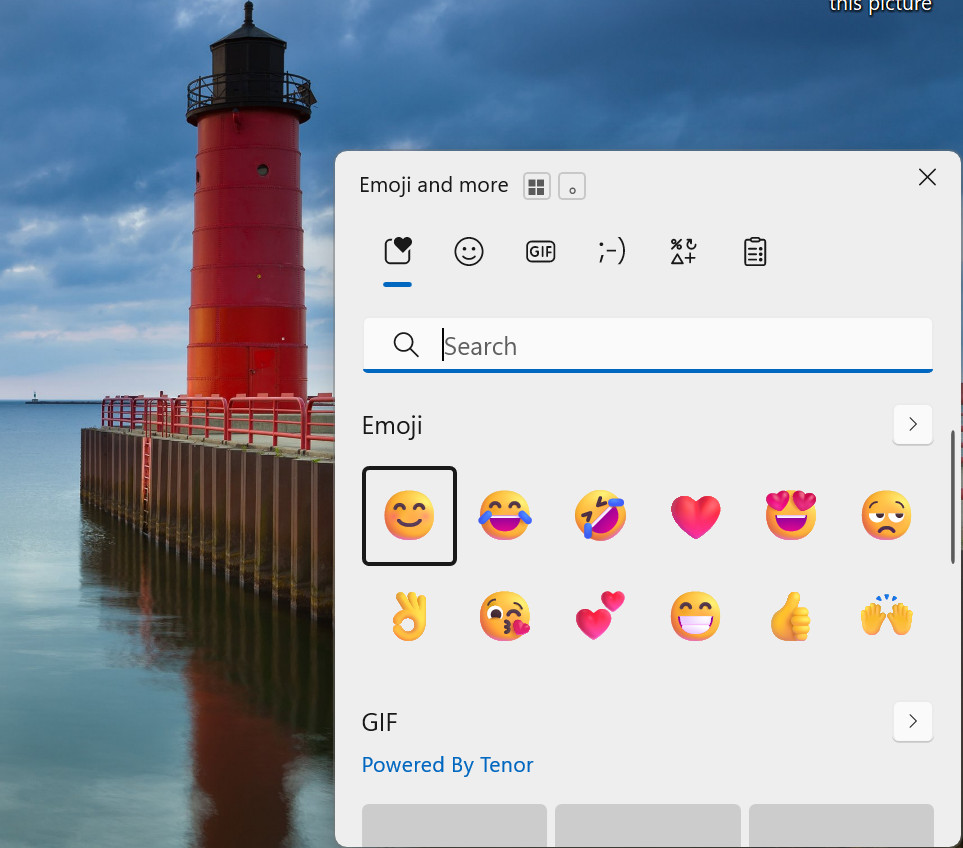Image resolution: width=963 pixels, height=848 pixels.
Task: Click the grid layout icon beside the title
Action: point(537,186)
